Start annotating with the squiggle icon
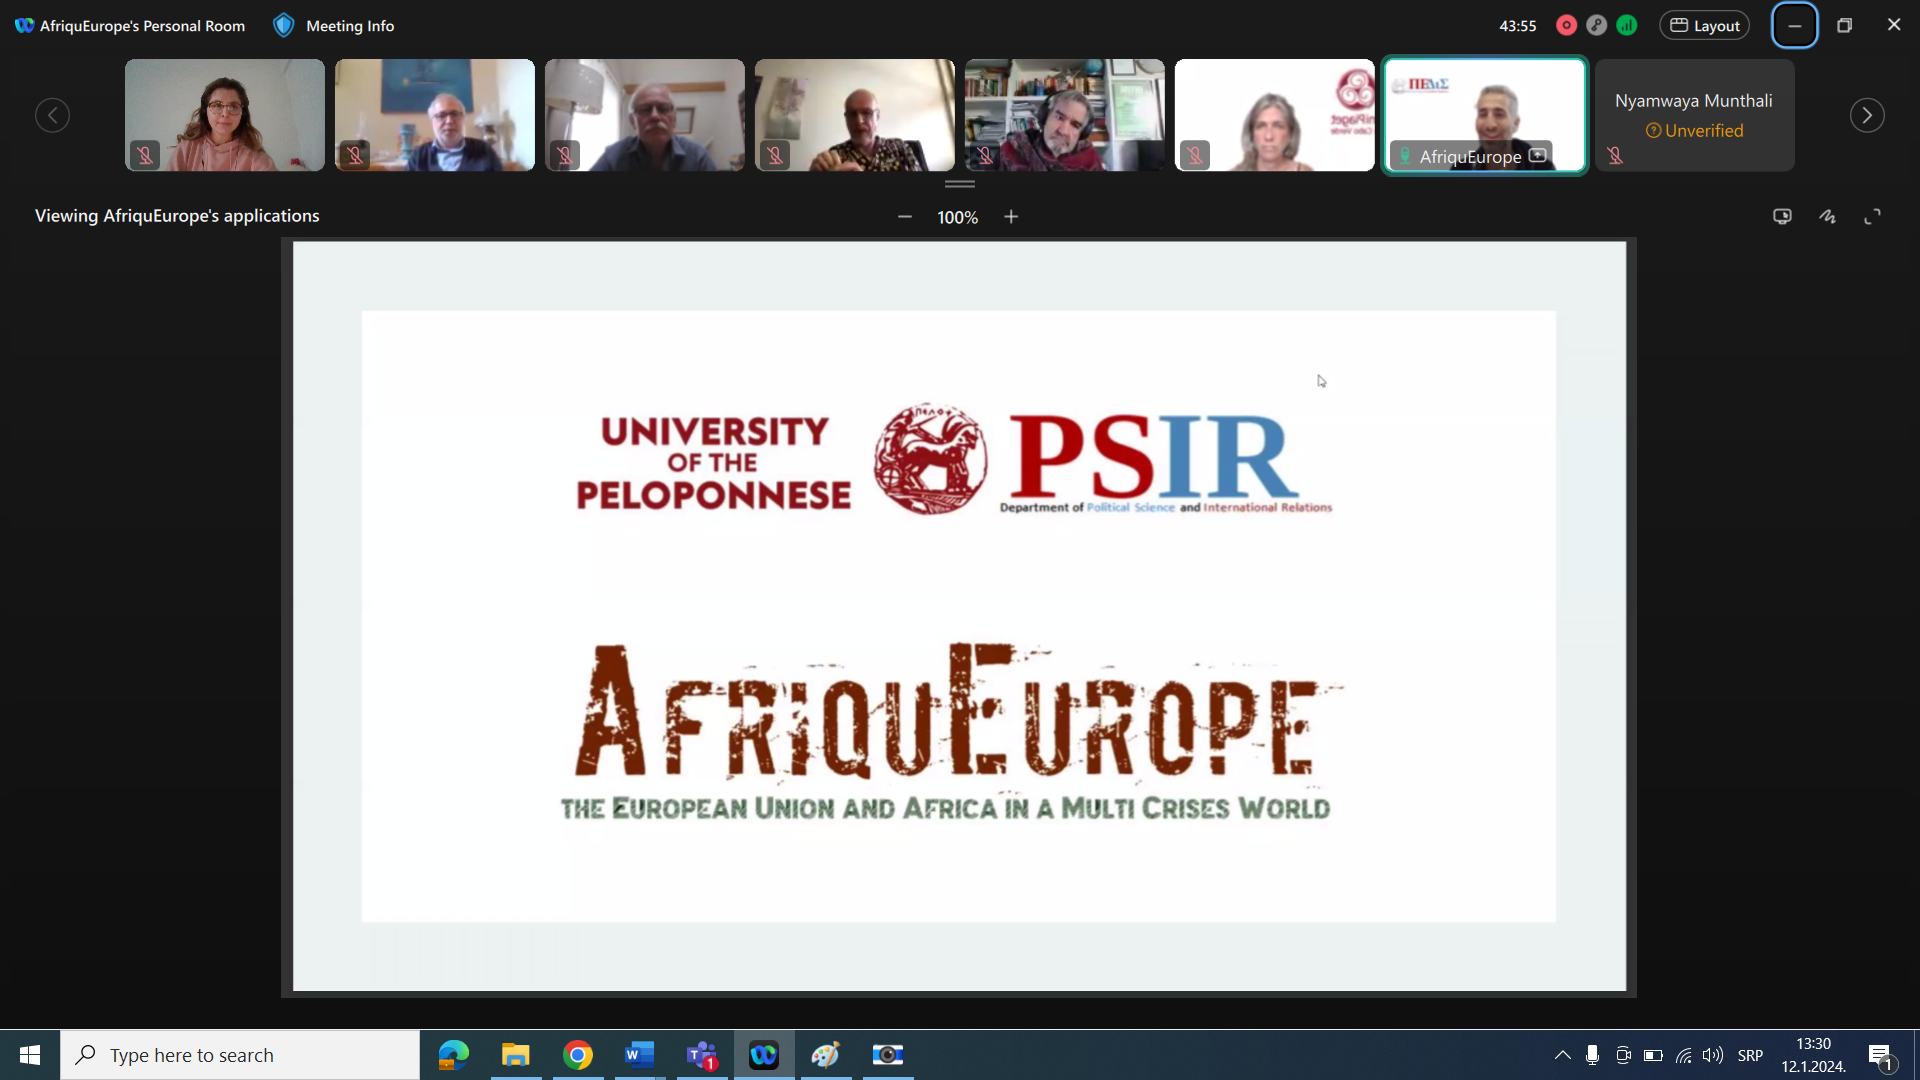 click(x=1827, y=216)
